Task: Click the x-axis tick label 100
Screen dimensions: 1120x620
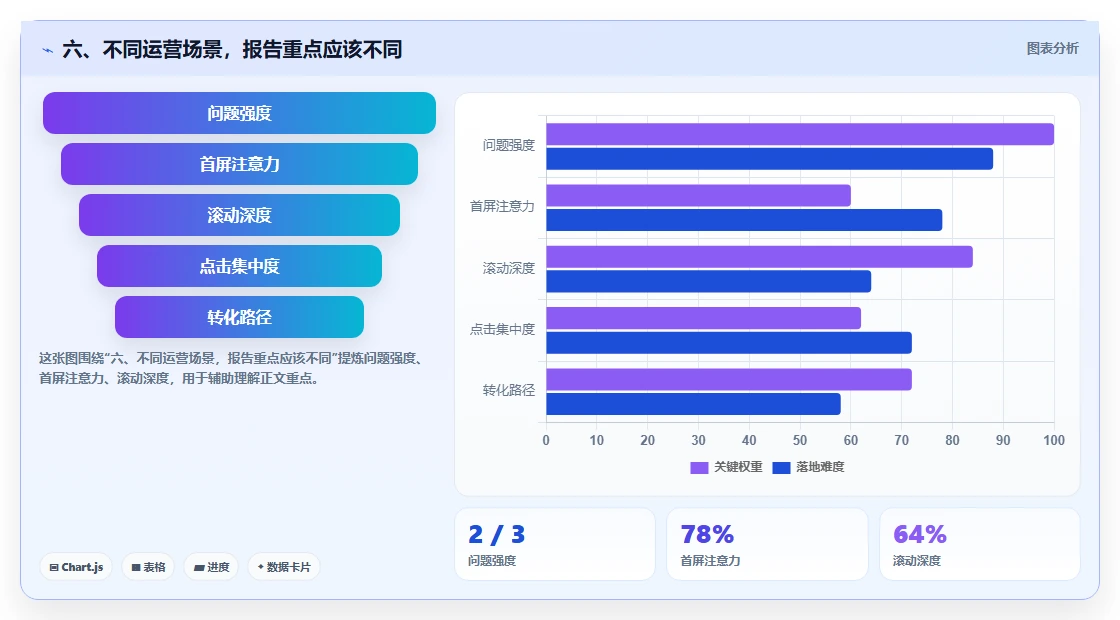Action: point(1054,441)
